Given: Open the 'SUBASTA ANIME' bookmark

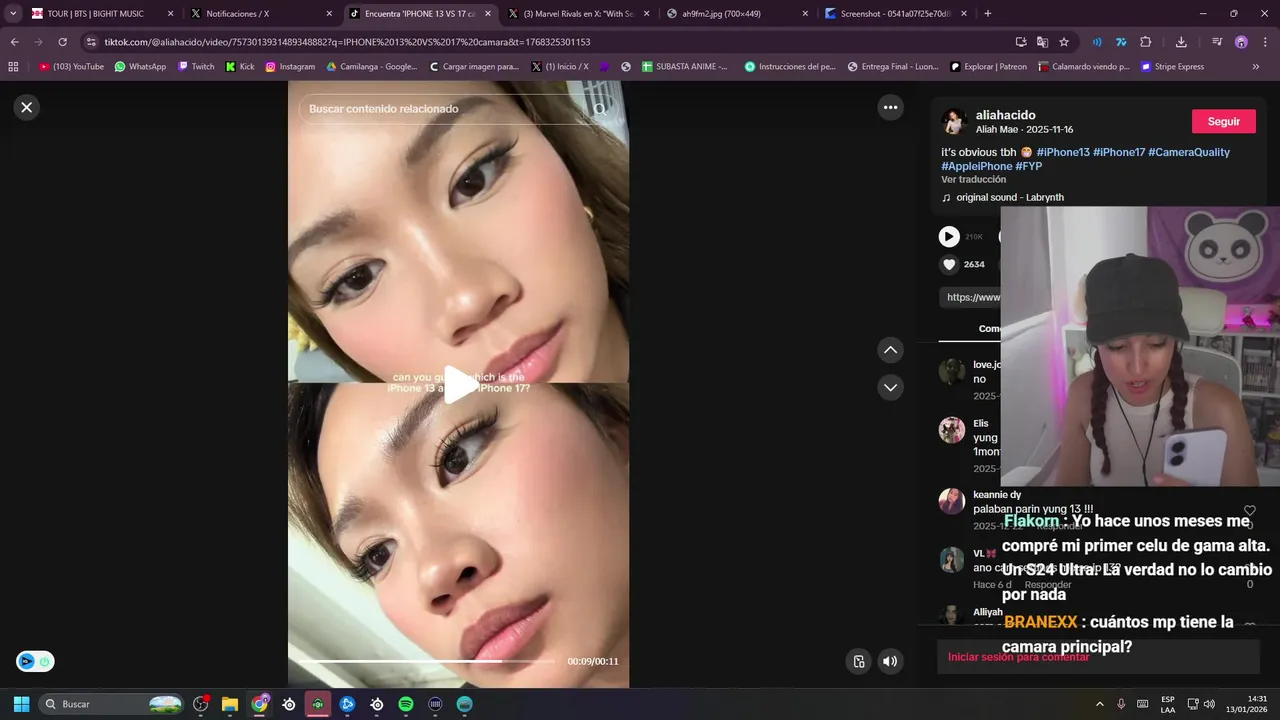Looking at the screenshot, I should pos(685,67).
